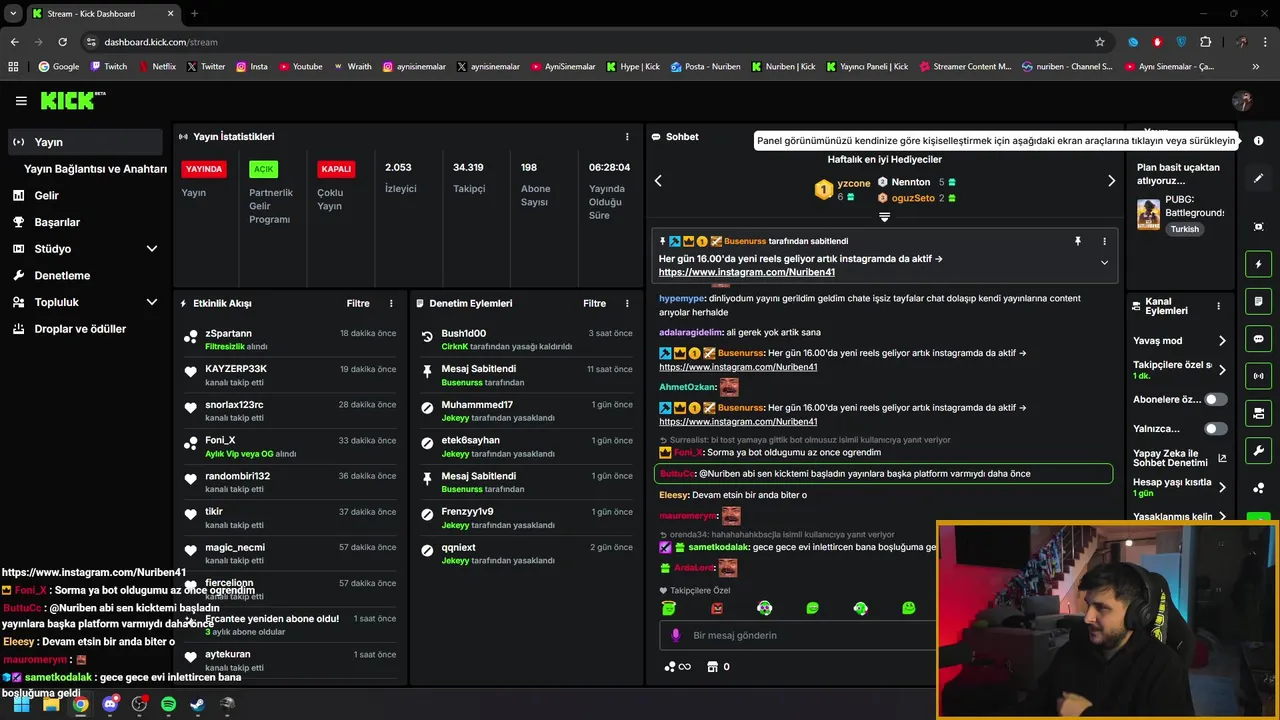
Task: Click the pin icon on the pinned message
Action: 1077,241
